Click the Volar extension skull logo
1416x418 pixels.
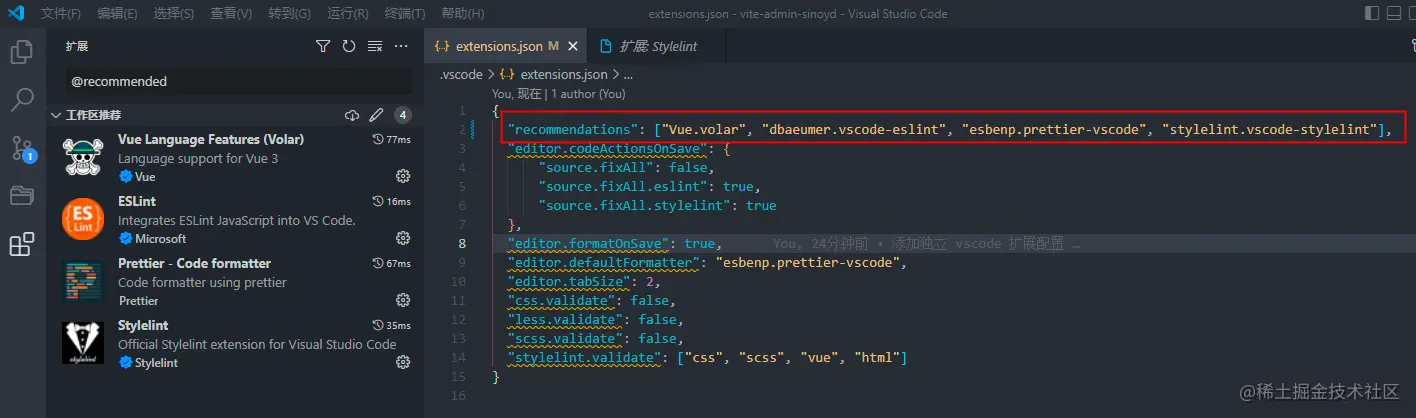[83, 158]
